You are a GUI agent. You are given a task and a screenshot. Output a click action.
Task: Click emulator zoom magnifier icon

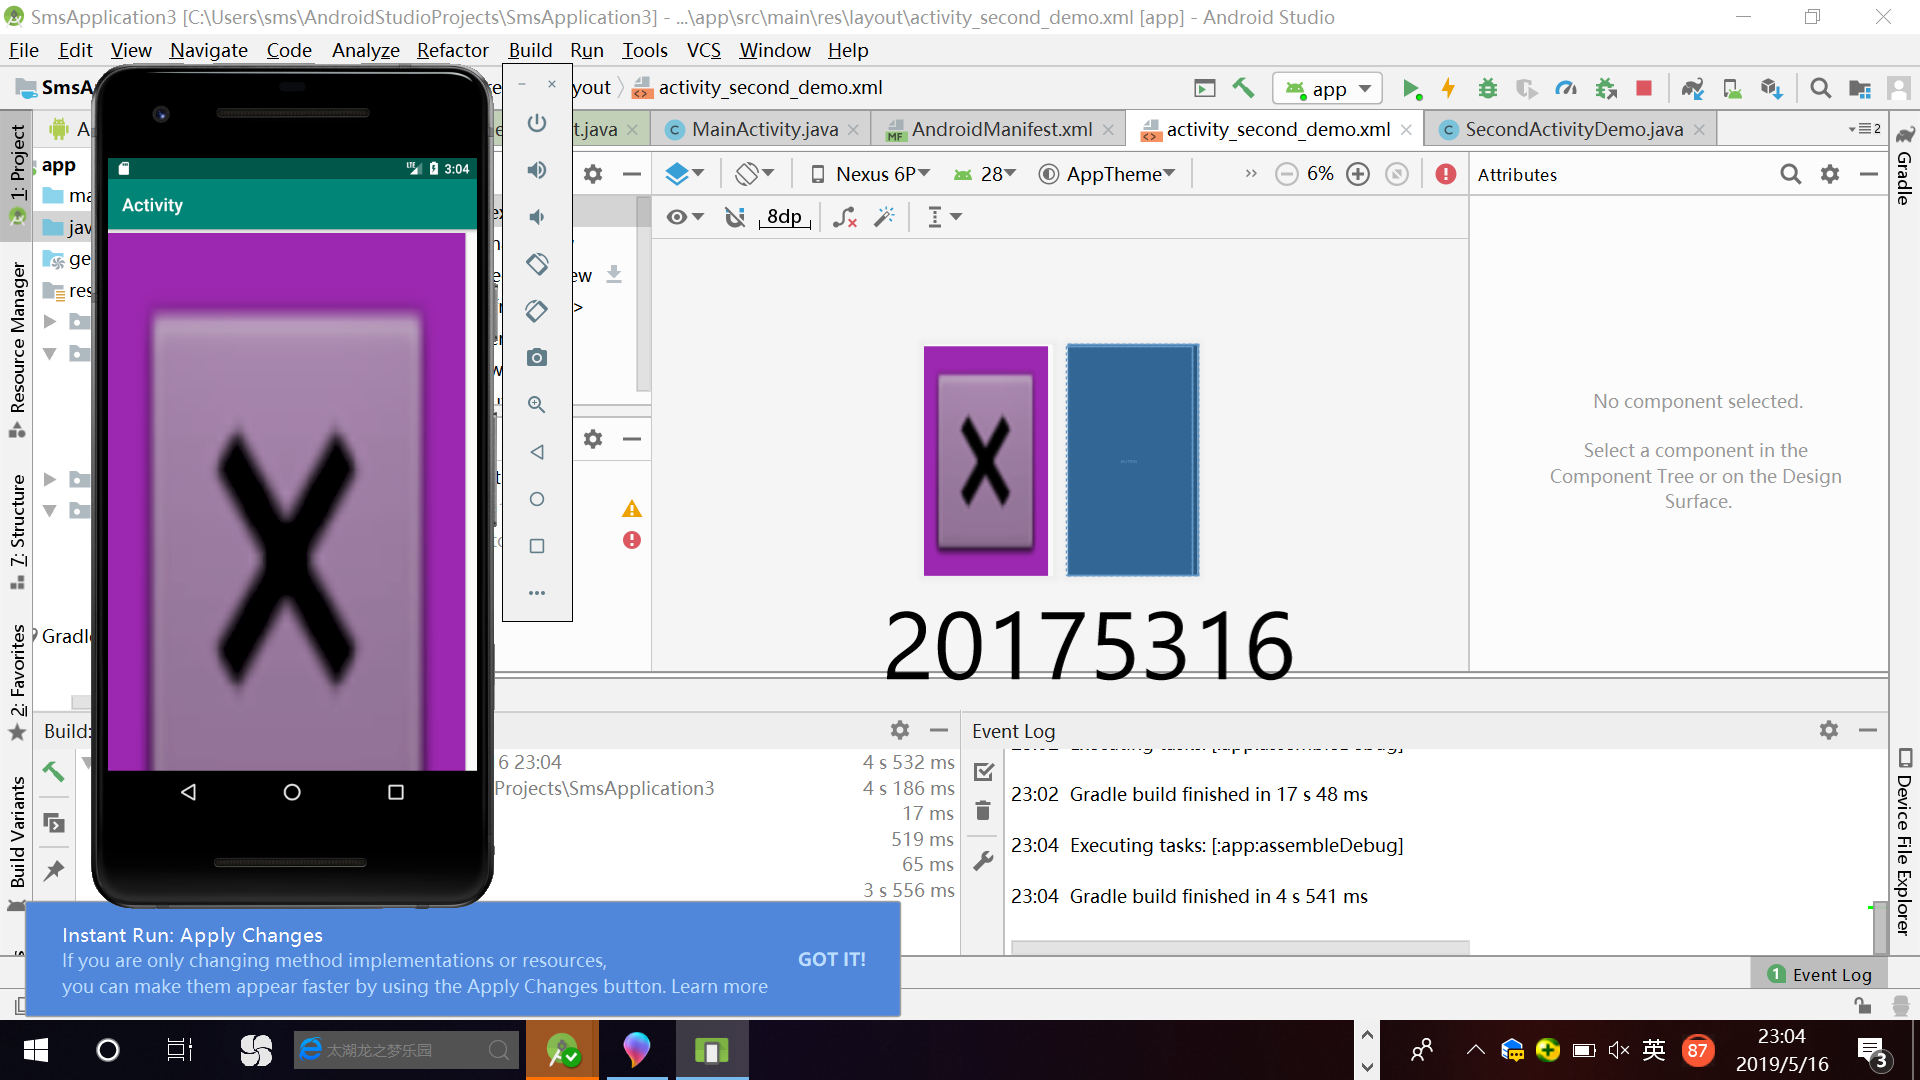(x=537, y=405)
